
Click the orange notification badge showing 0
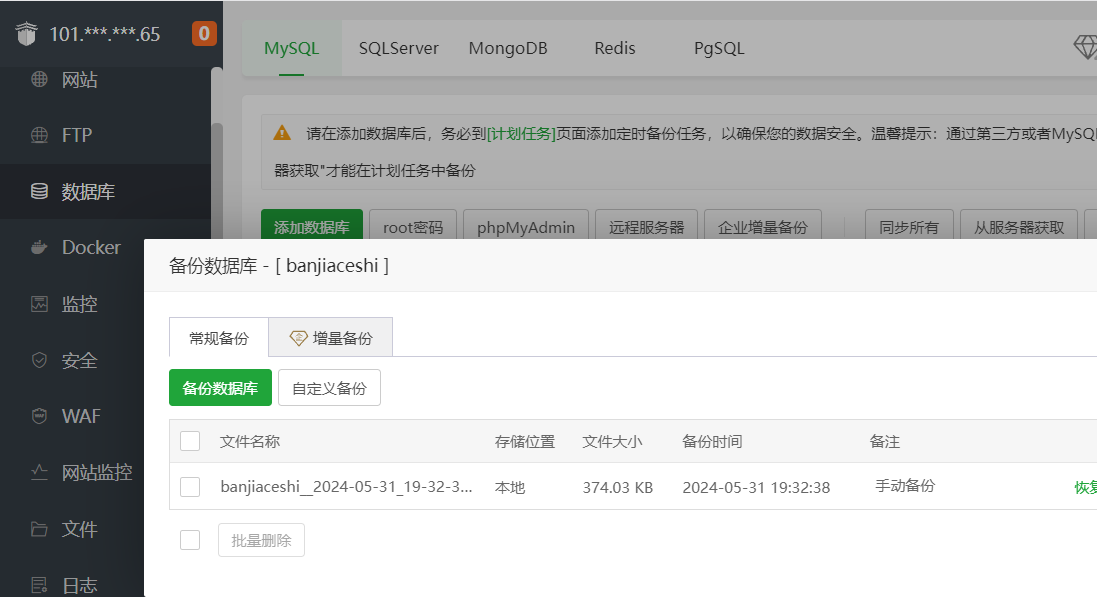pyautogui.click(x=204, y=34)
